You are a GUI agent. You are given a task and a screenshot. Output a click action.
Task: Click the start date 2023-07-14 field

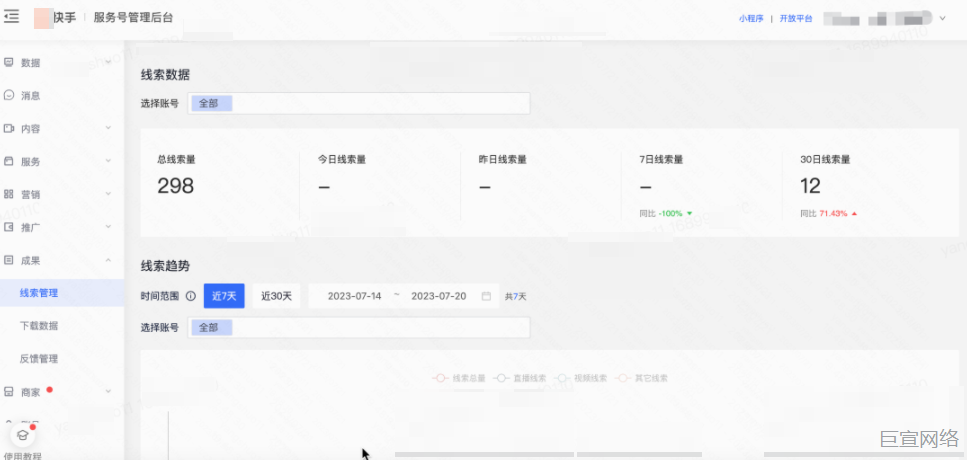(355, 296)
